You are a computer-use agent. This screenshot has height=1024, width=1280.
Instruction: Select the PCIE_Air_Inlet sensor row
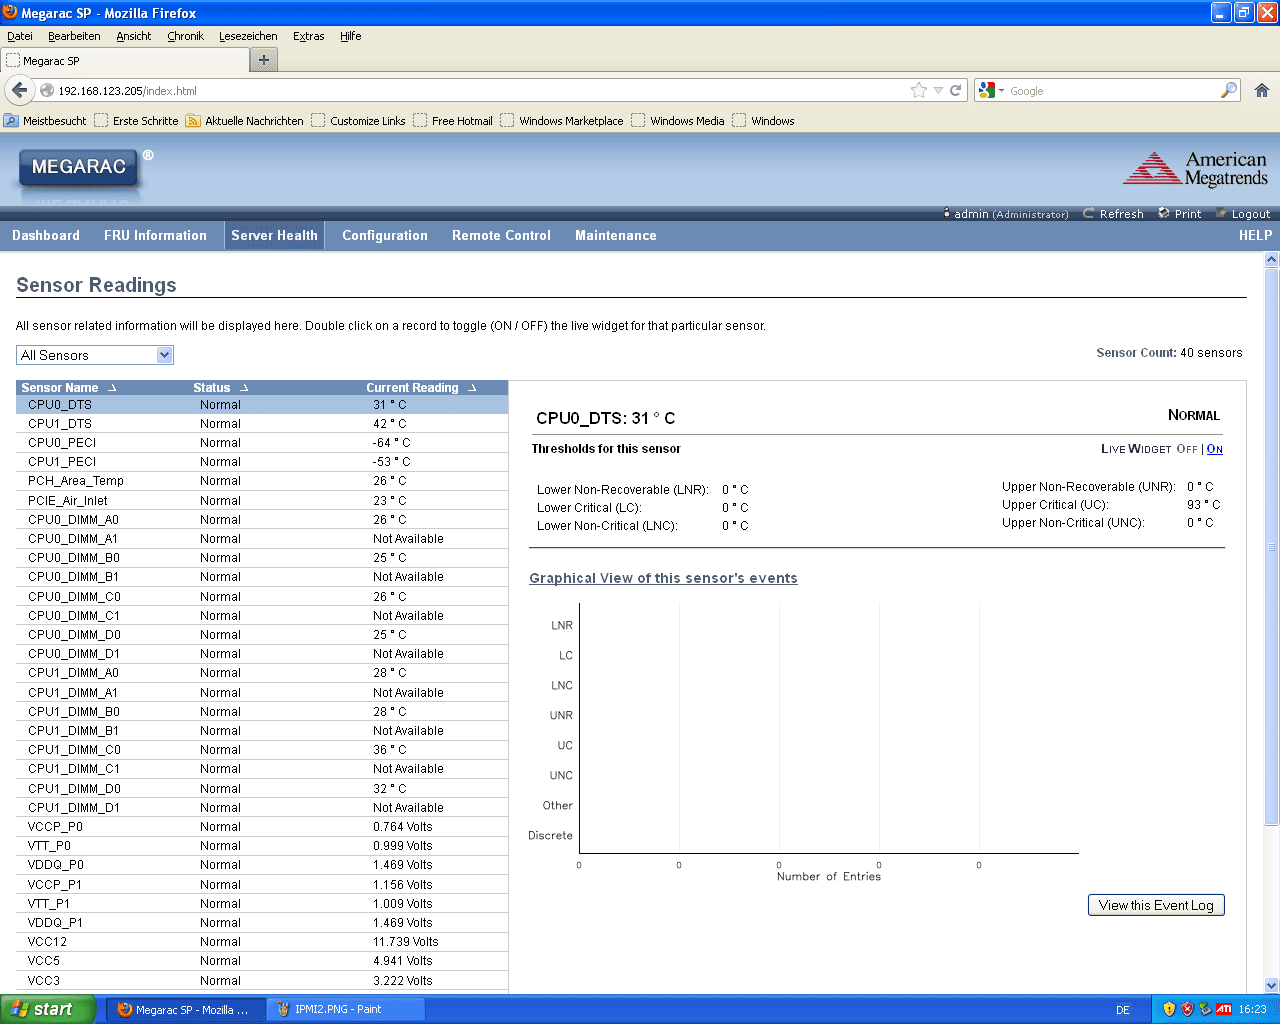pos(262,501)
